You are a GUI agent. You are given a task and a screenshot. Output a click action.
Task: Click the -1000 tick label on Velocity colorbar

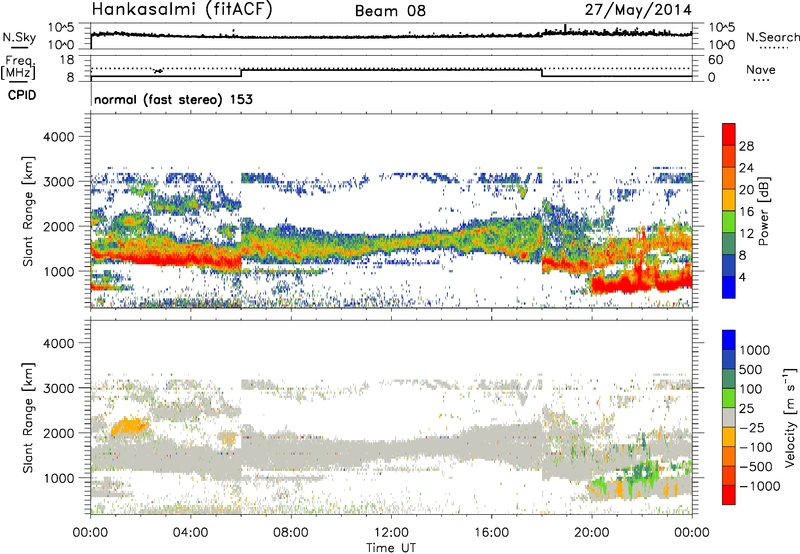coord(760,486)
